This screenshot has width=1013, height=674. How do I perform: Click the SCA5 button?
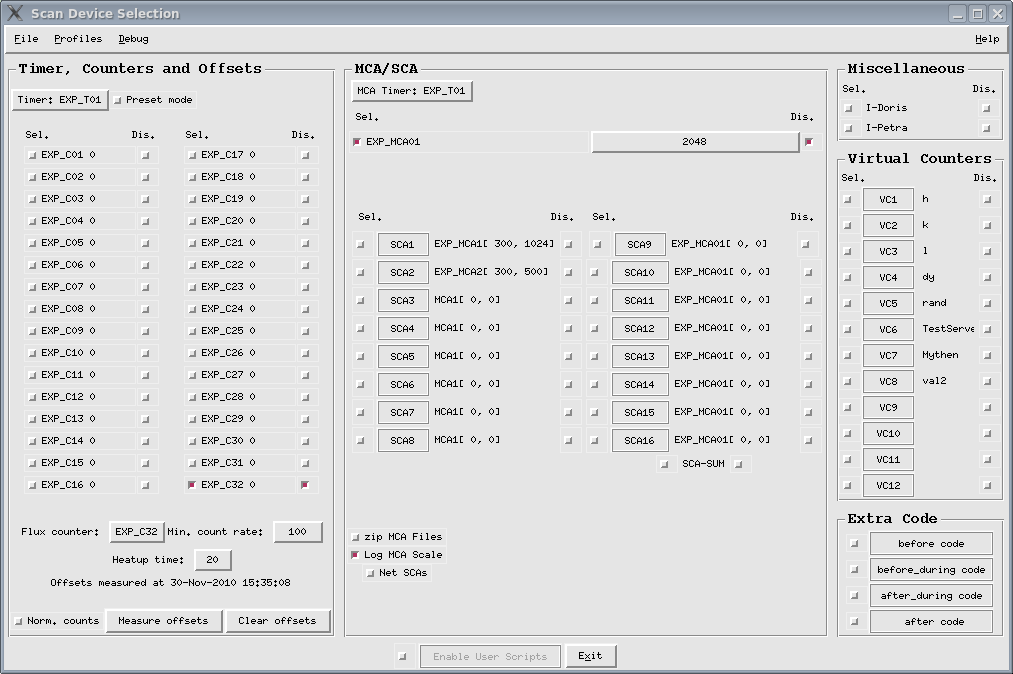pos(402,356)
